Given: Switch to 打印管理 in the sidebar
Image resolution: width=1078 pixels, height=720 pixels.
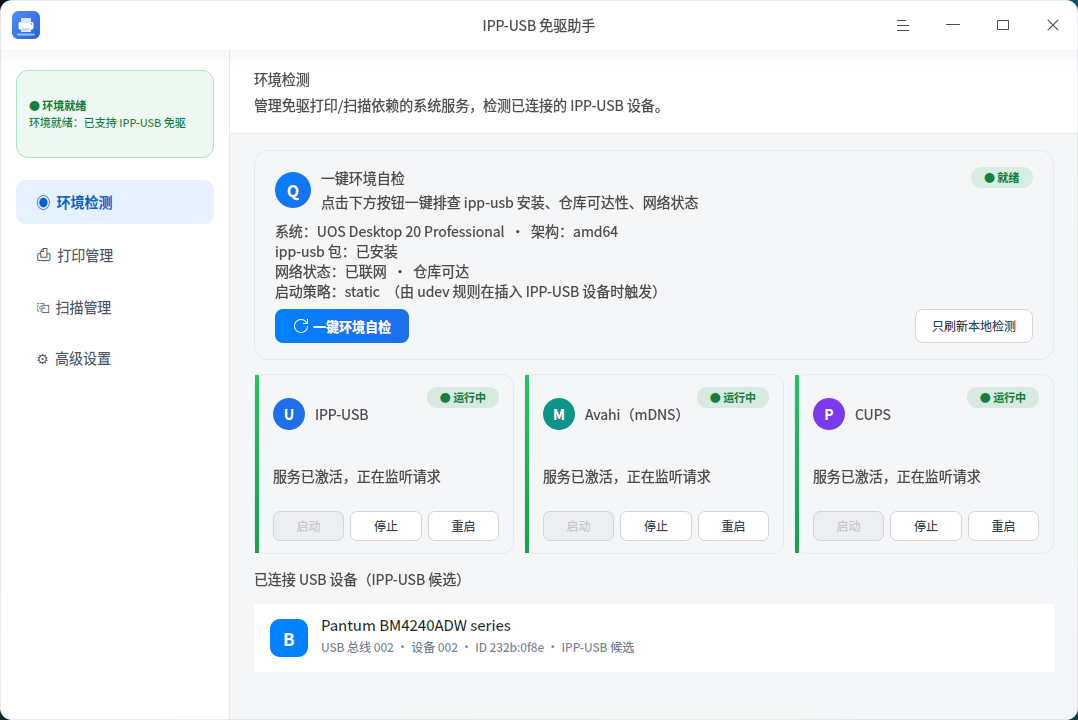Looking at the screenshot, I should pos(115,255).
